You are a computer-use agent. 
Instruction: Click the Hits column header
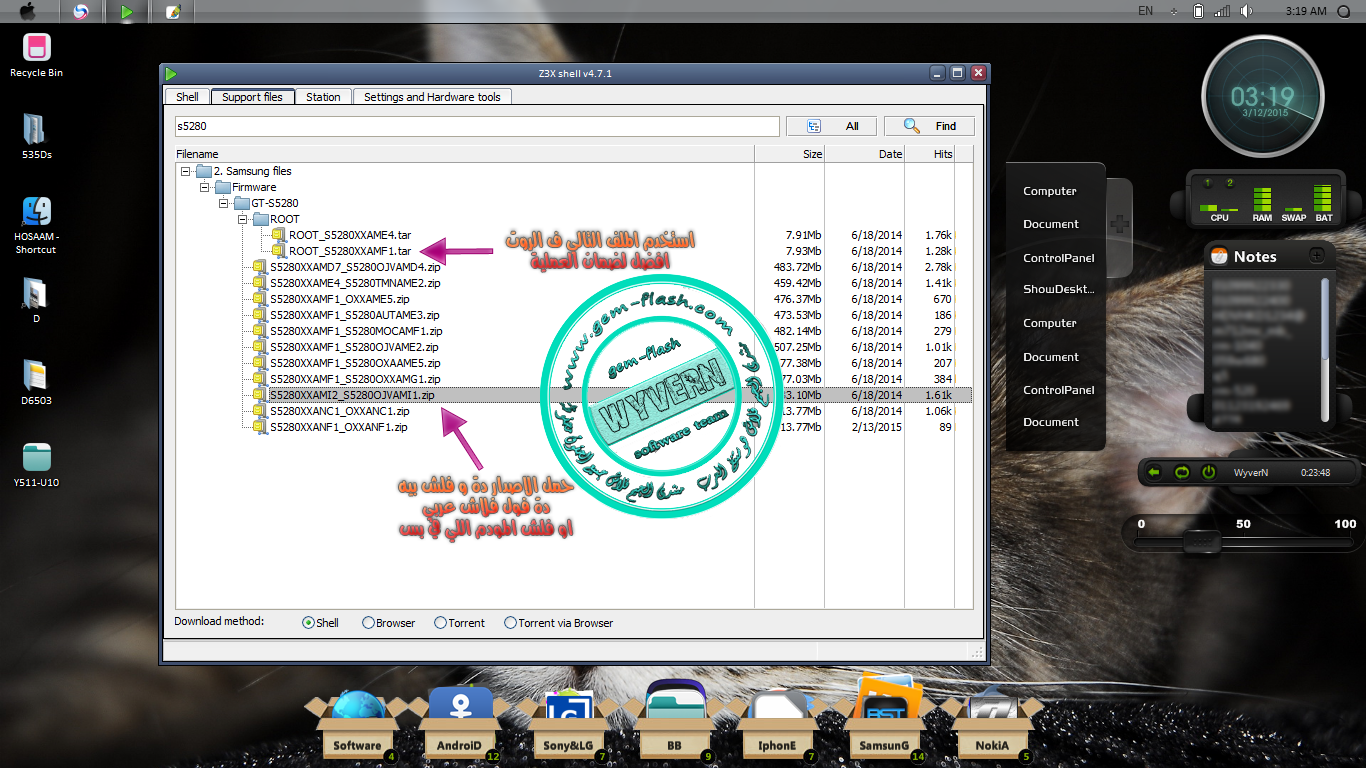pos(930,154)
